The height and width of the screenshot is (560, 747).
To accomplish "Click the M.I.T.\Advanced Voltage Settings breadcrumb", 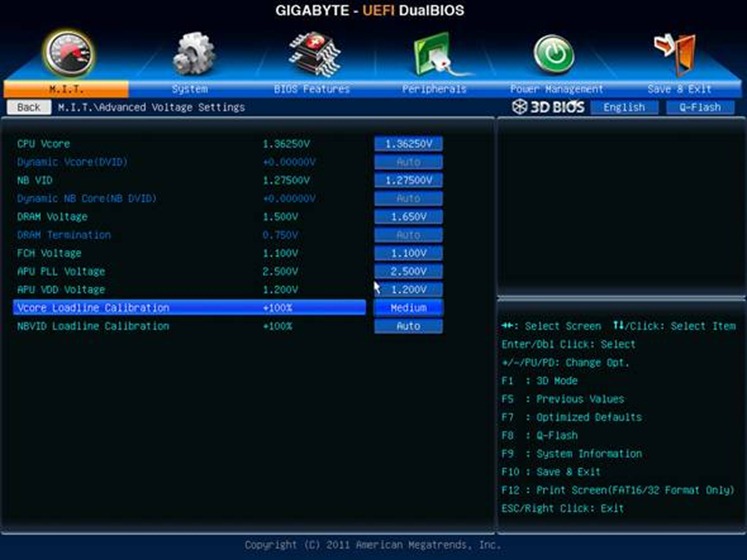I will click(x=151, y=107).
